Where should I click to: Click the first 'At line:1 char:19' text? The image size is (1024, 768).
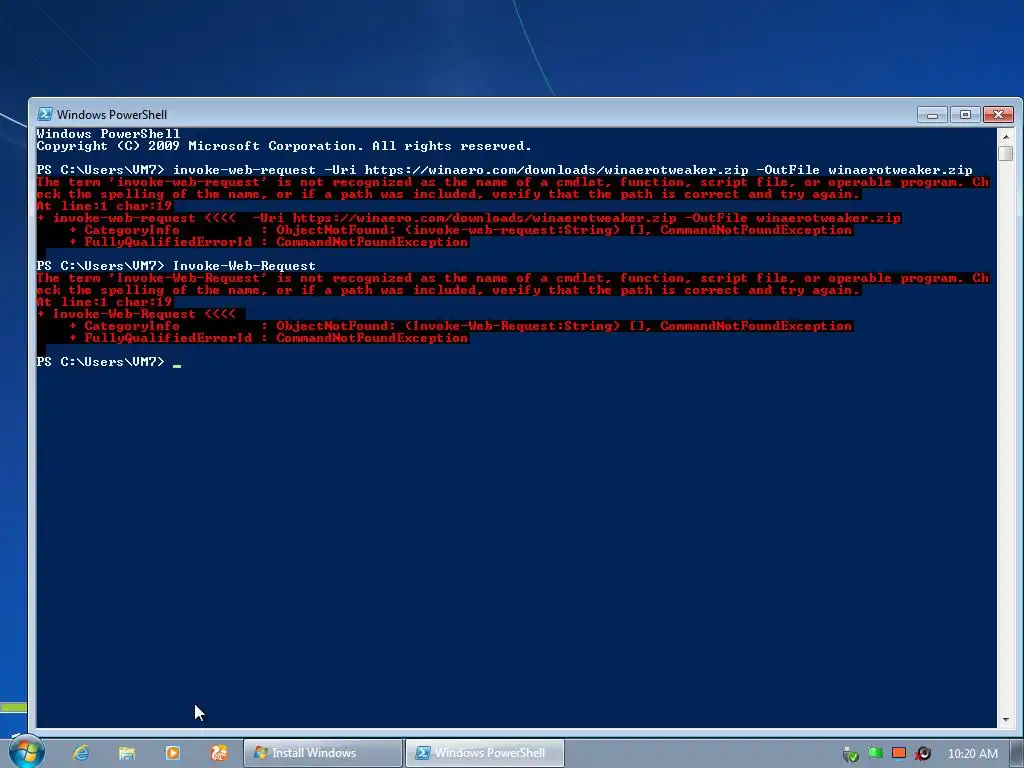tap(104, 206)
